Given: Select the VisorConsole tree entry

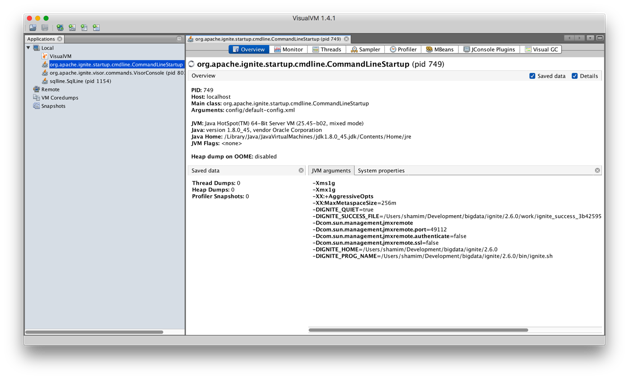Looking at the screenshot, I should (116, 73).
